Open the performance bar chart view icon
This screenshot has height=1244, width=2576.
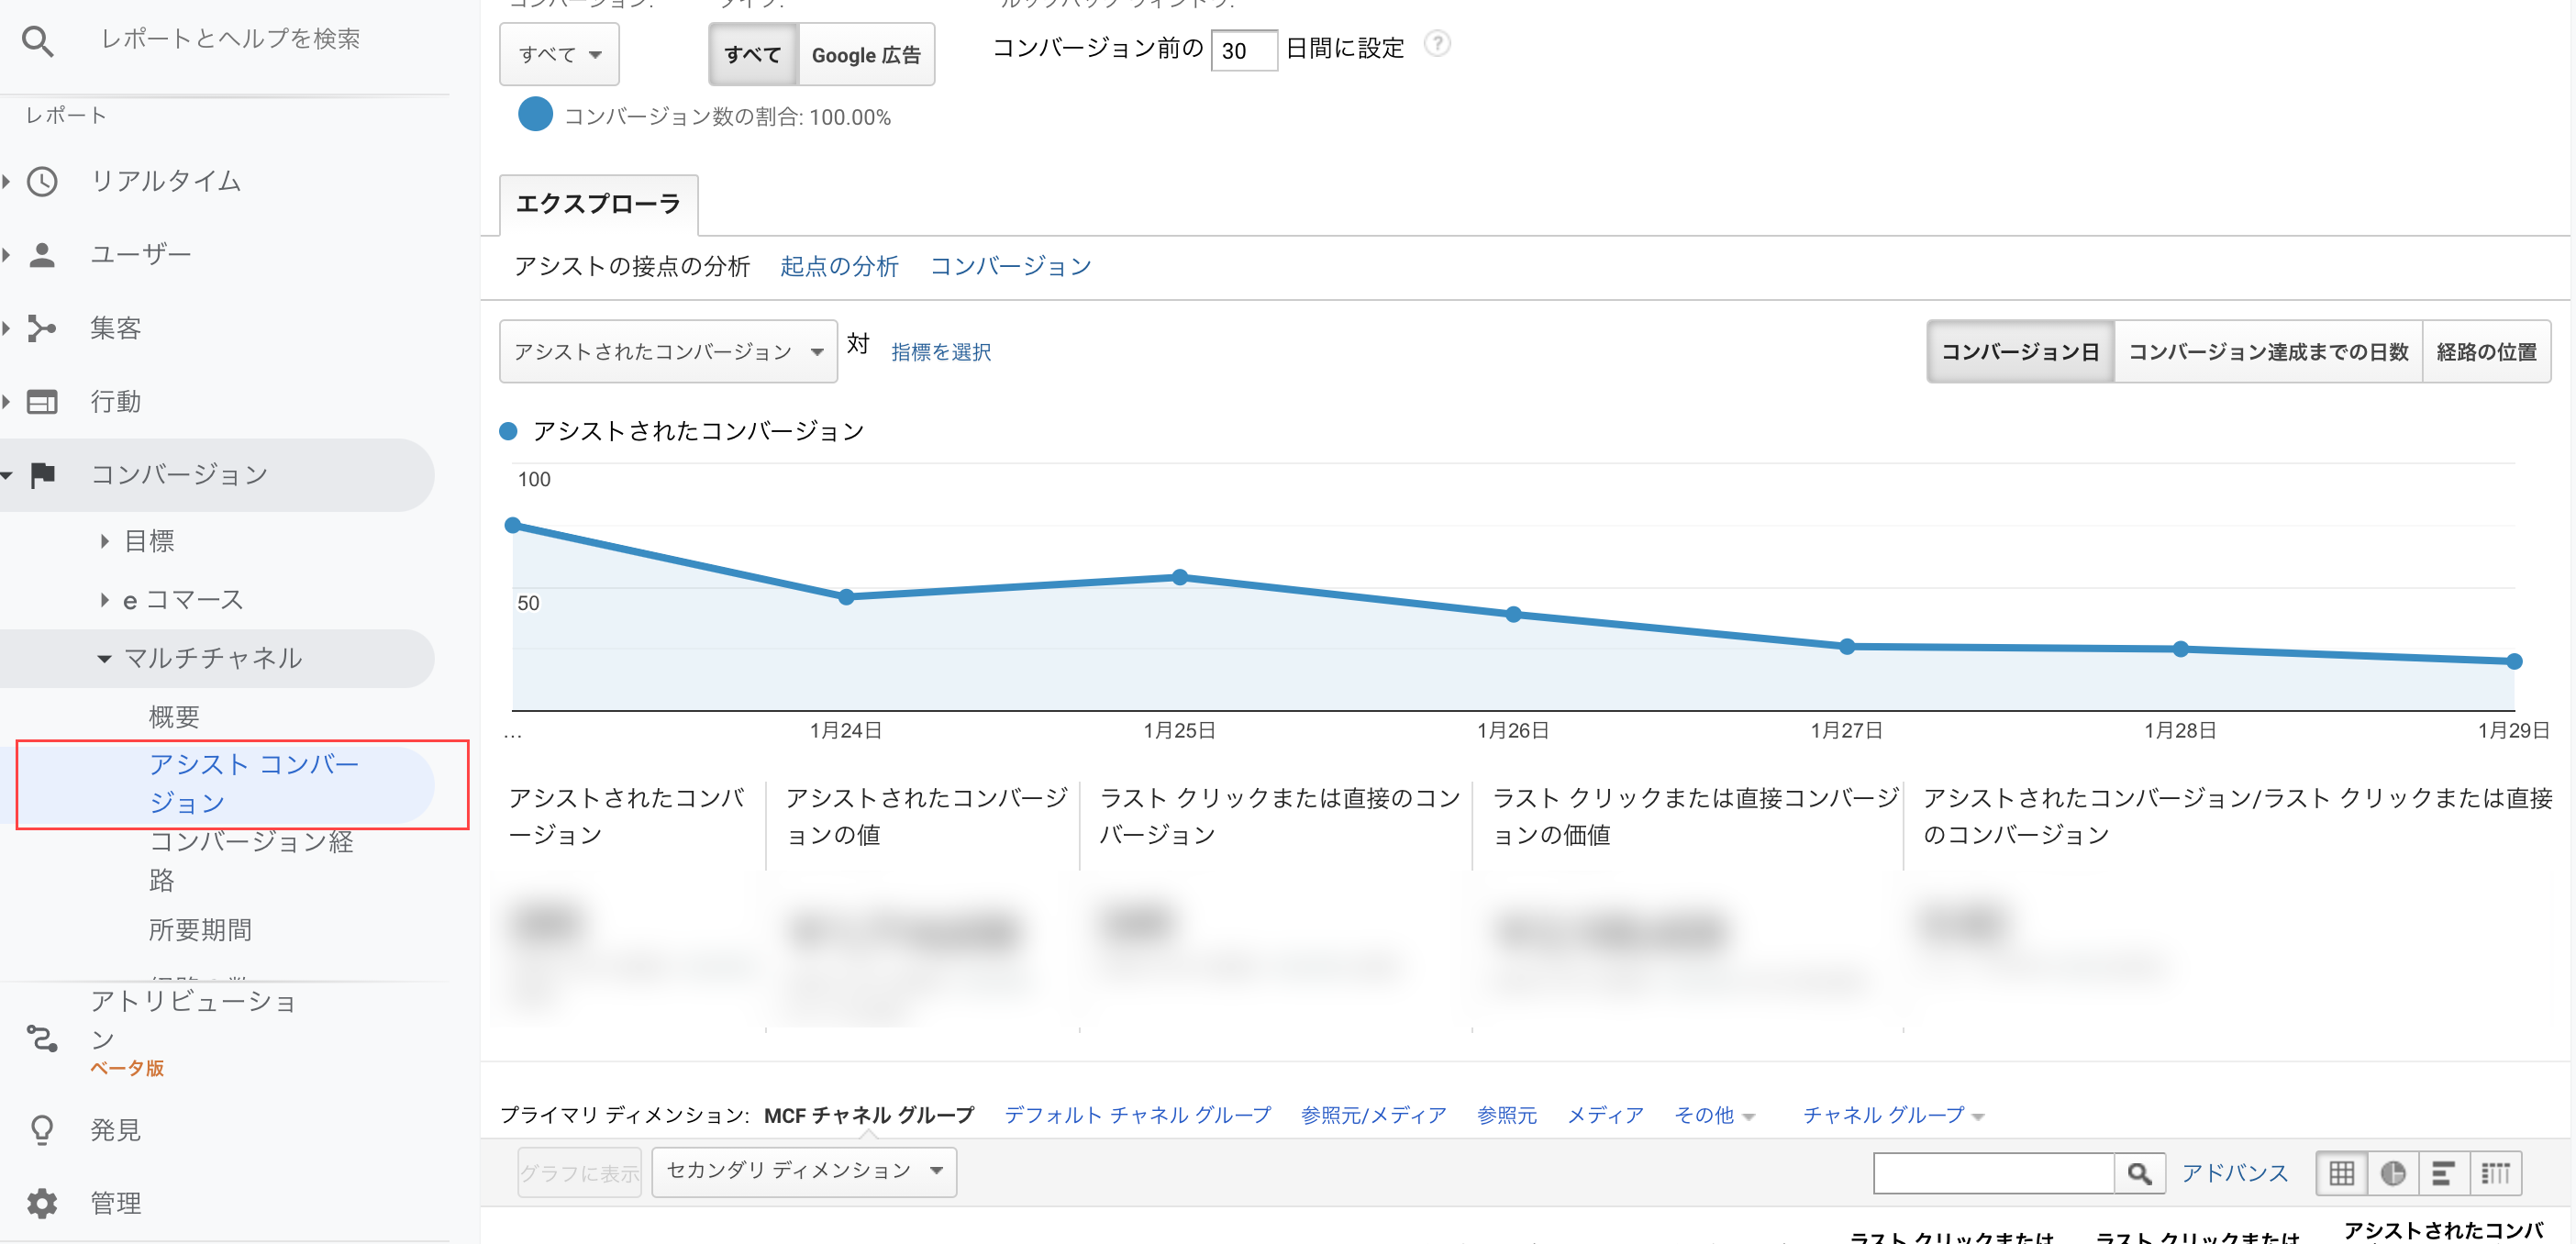(x=2445, y=1172)
